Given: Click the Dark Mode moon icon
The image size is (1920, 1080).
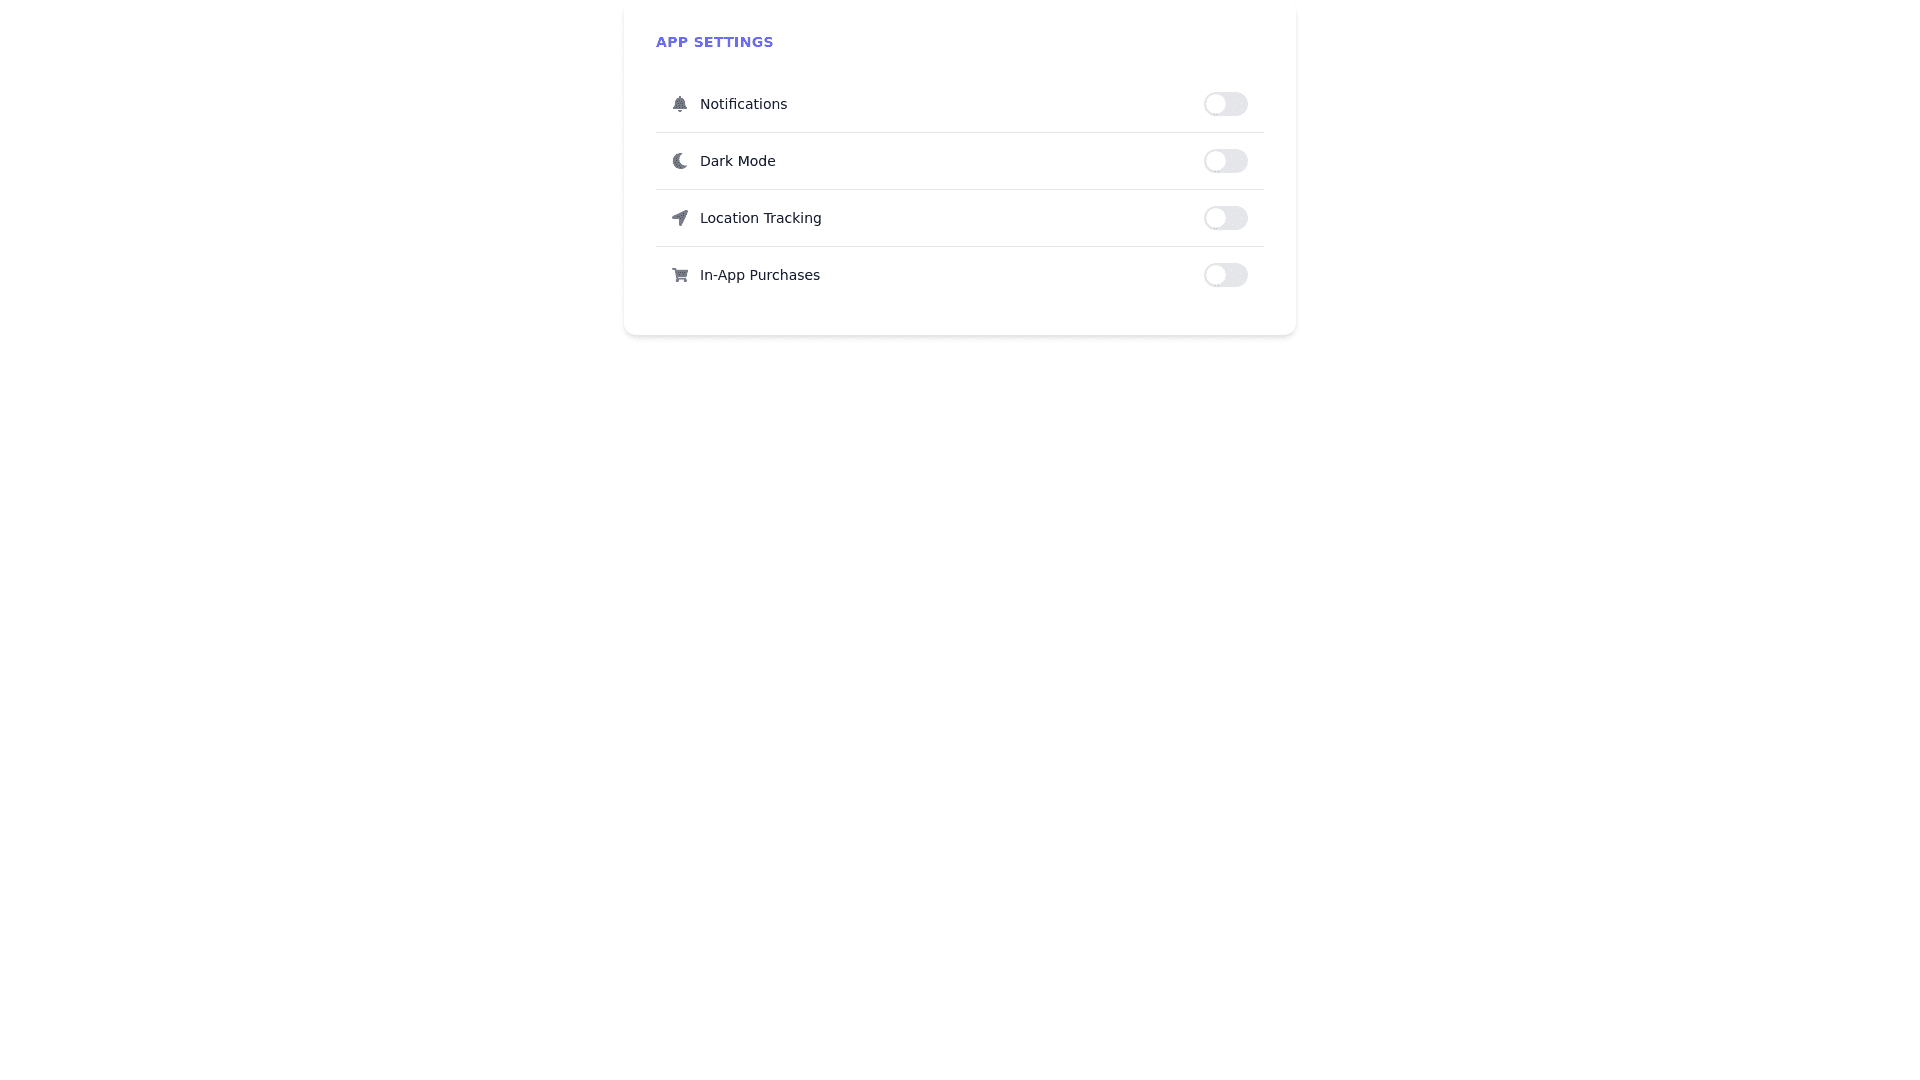Looking at the screenshot, I should pyautogui.click(x=680, y=161).
